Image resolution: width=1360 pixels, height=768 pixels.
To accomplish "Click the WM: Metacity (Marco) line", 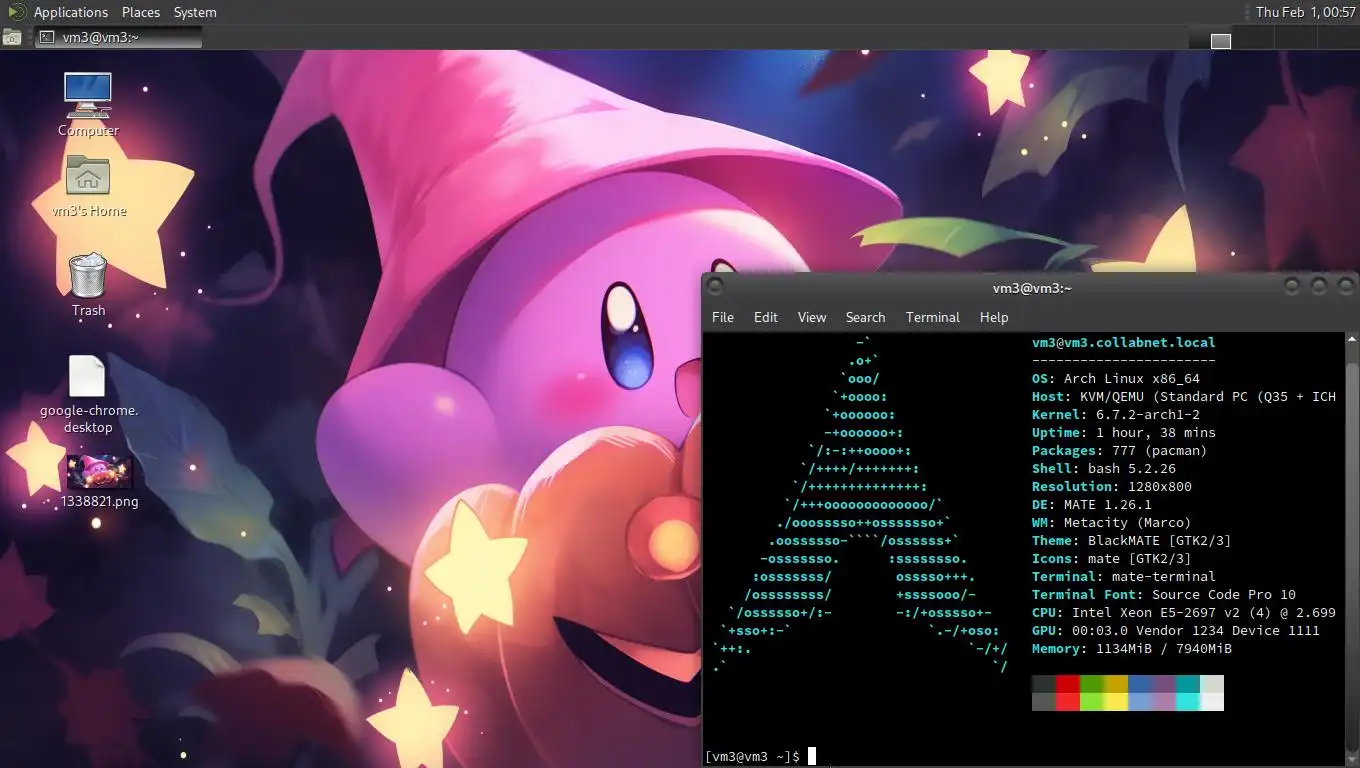I will coord(1112,523).
